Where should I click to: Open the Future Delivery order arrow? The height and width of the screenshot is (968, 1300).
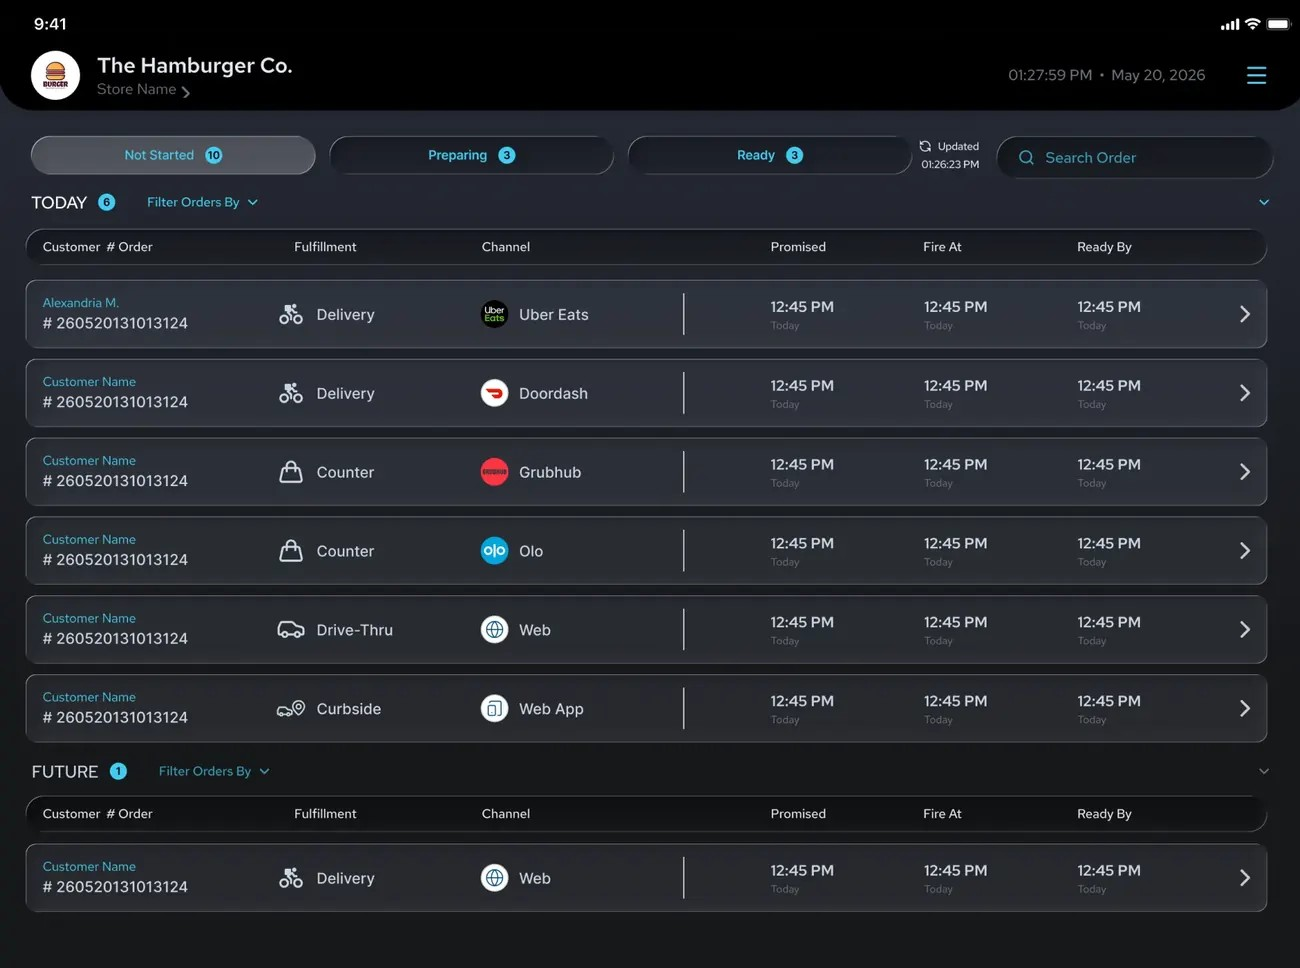tap(1245, 878)
